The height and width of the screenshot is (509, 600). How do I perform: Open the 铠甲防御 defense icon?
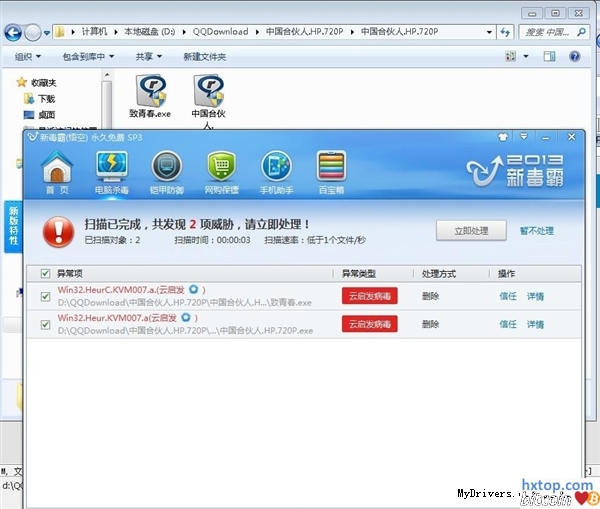point(166,171)
